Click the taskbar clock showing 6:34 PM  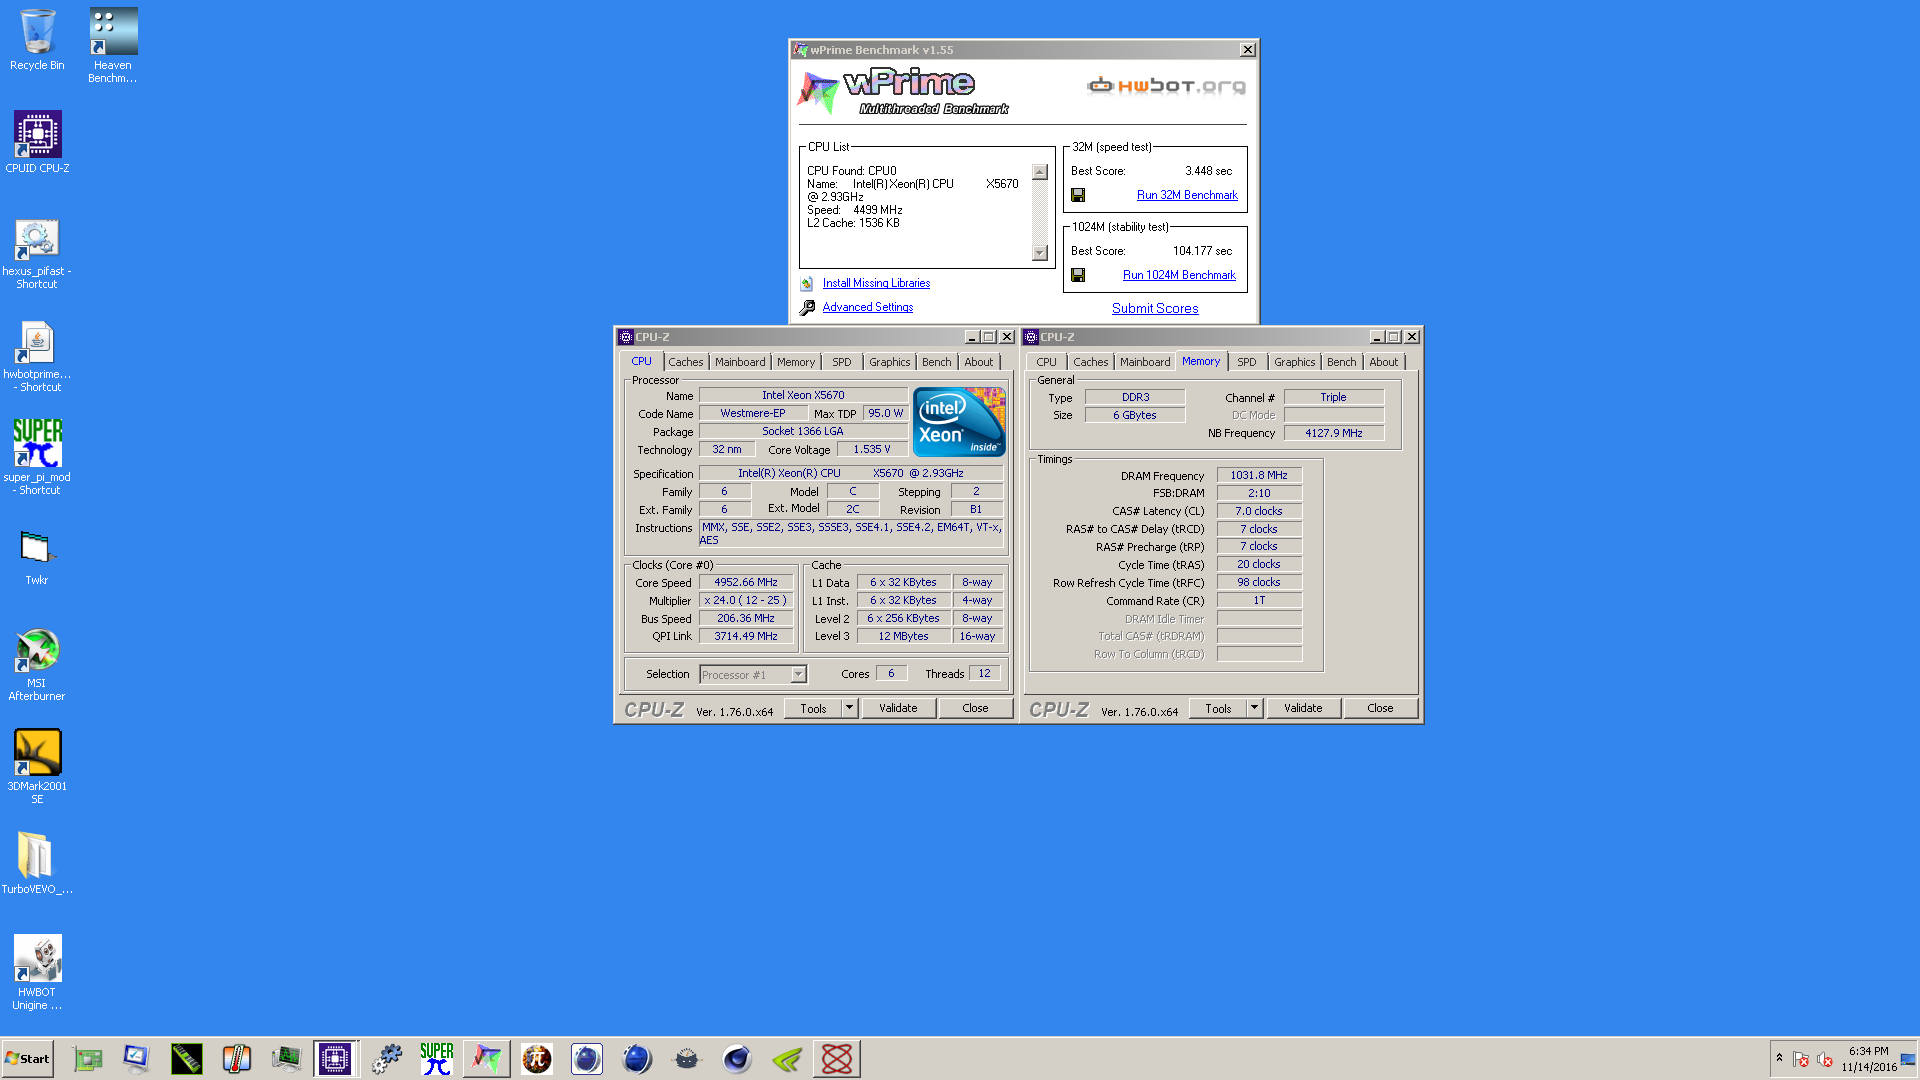coord(1868,1059)
